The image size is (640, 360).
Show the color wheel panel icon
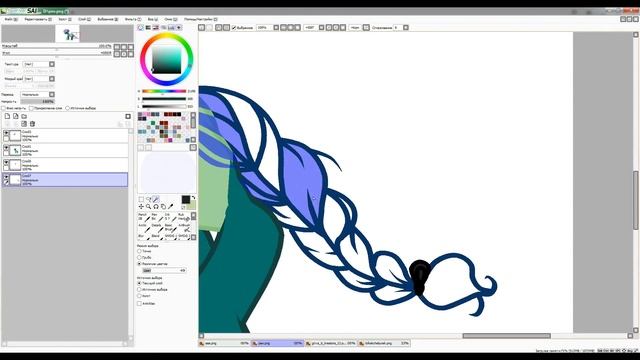click(x=140, y=27)
